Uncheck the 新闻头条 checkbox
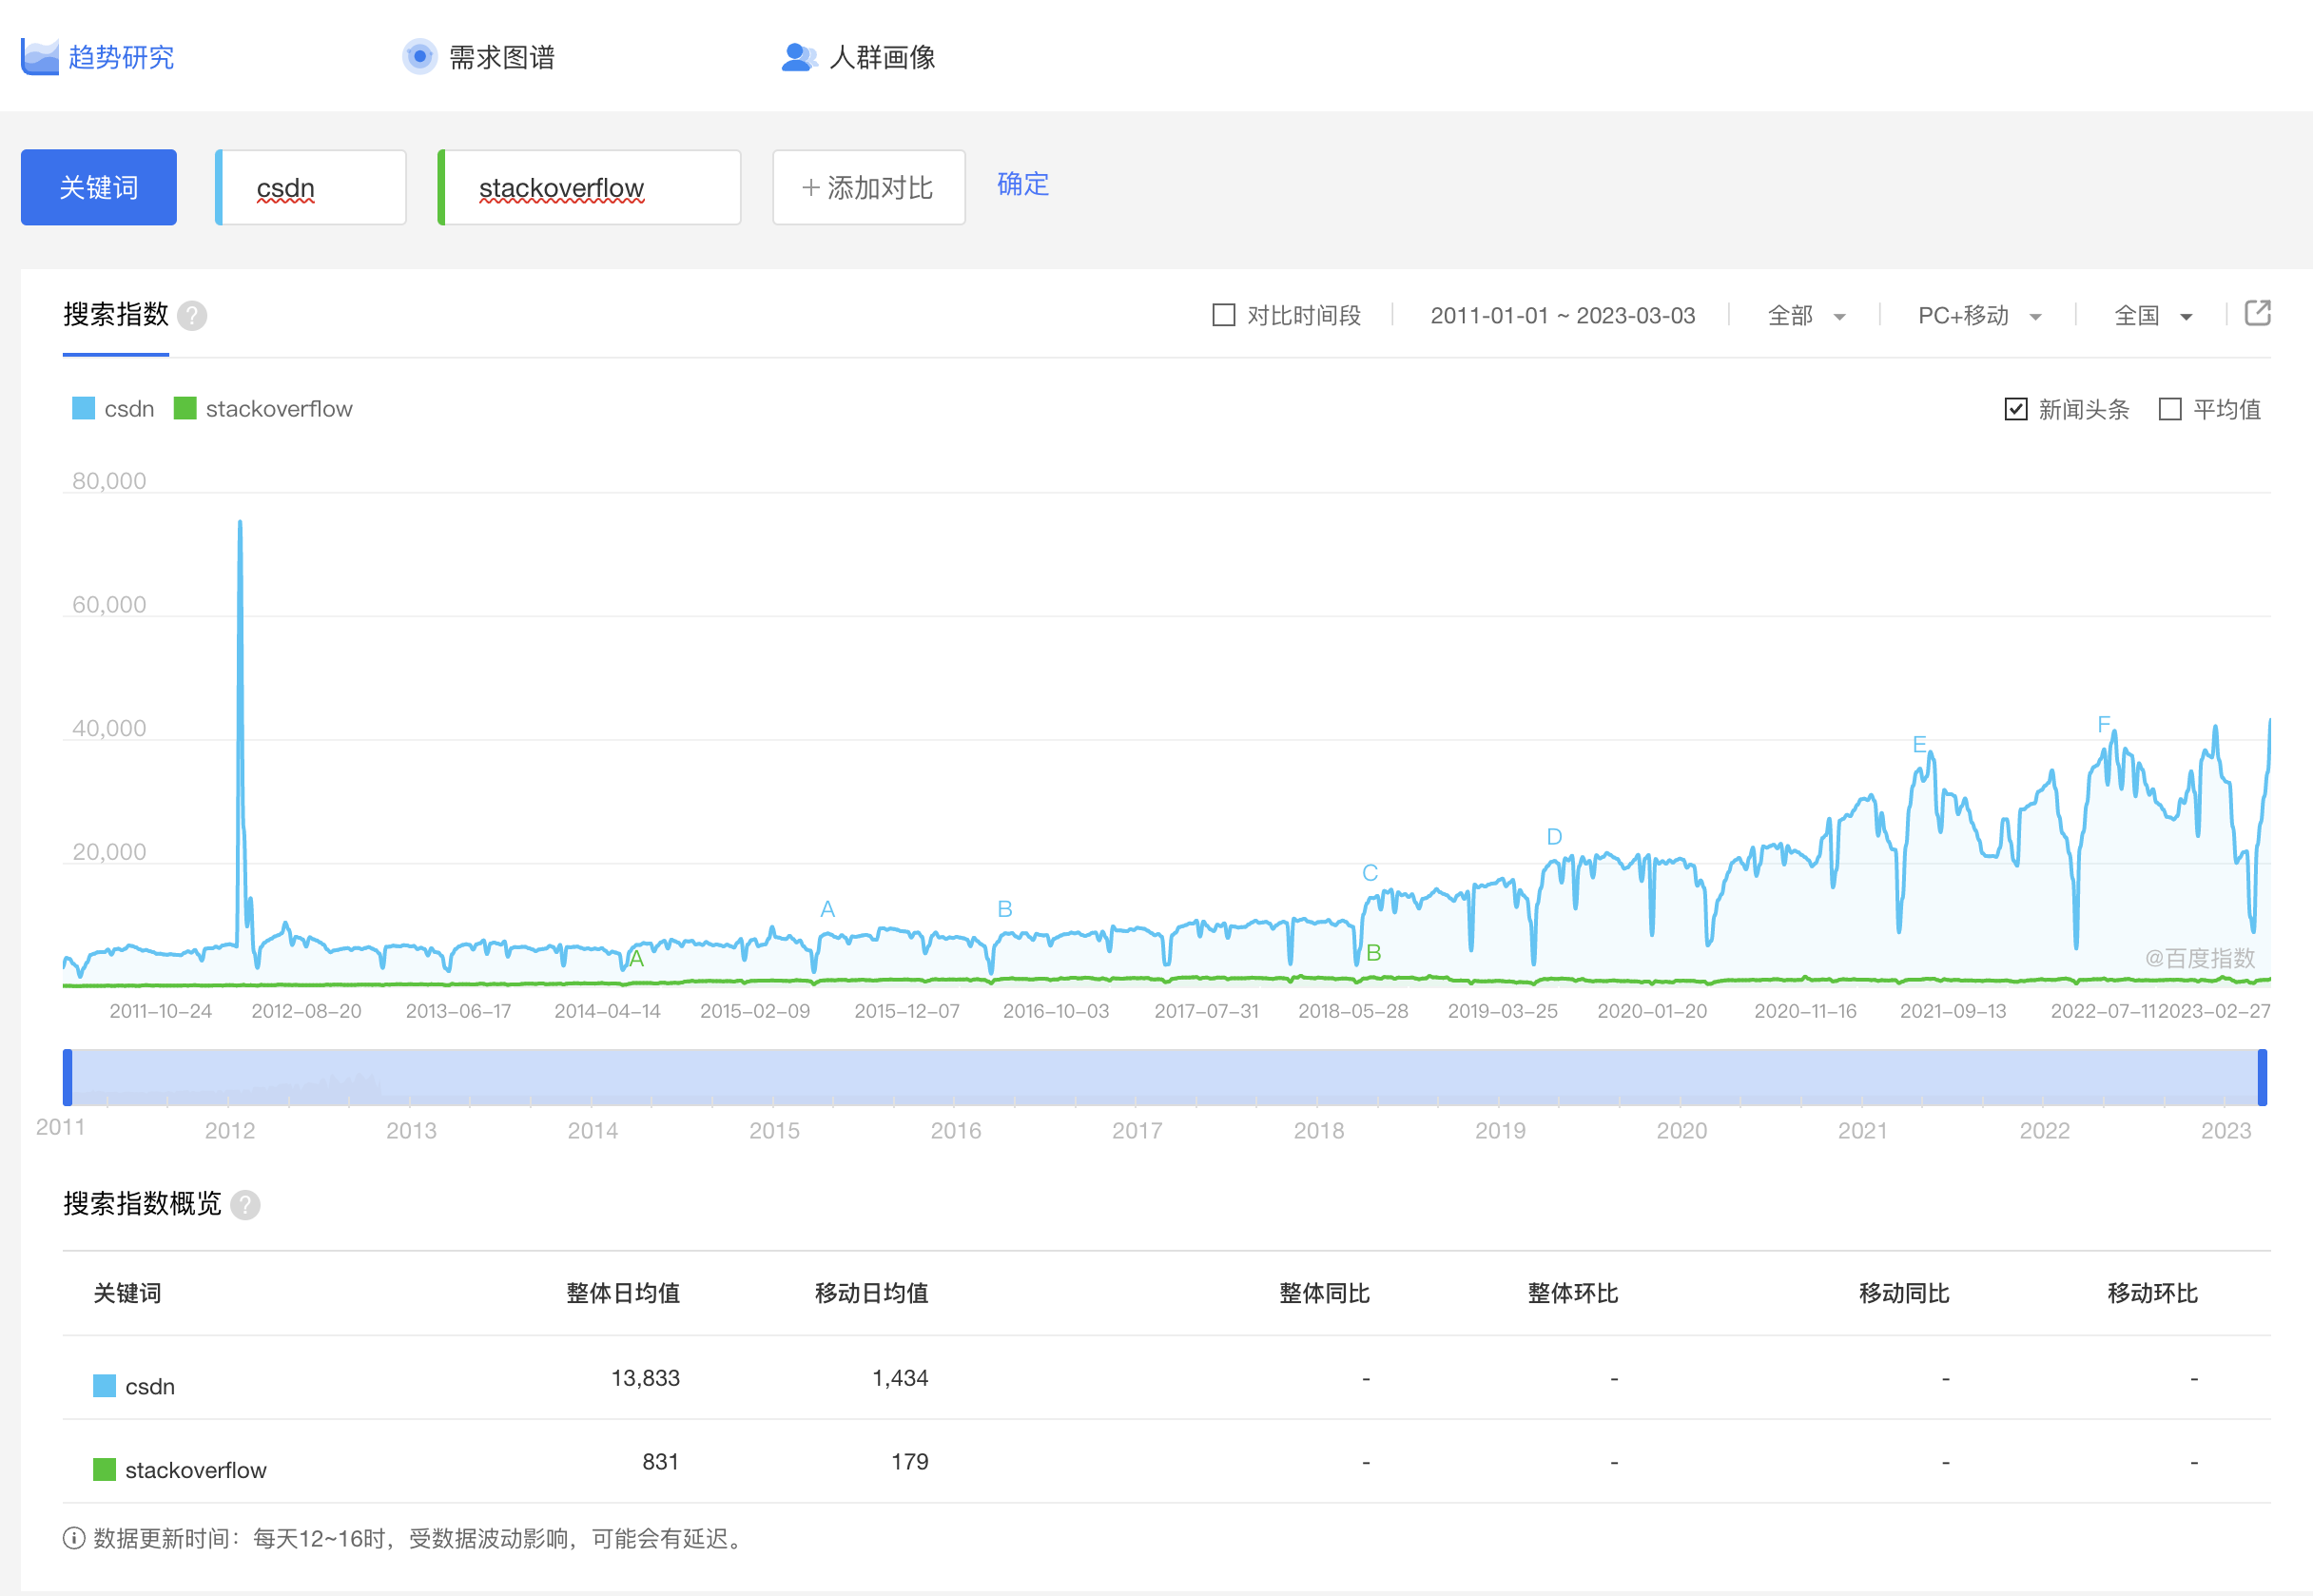The width and height of the screenshot is (2313, 1596). (2015, 409)
